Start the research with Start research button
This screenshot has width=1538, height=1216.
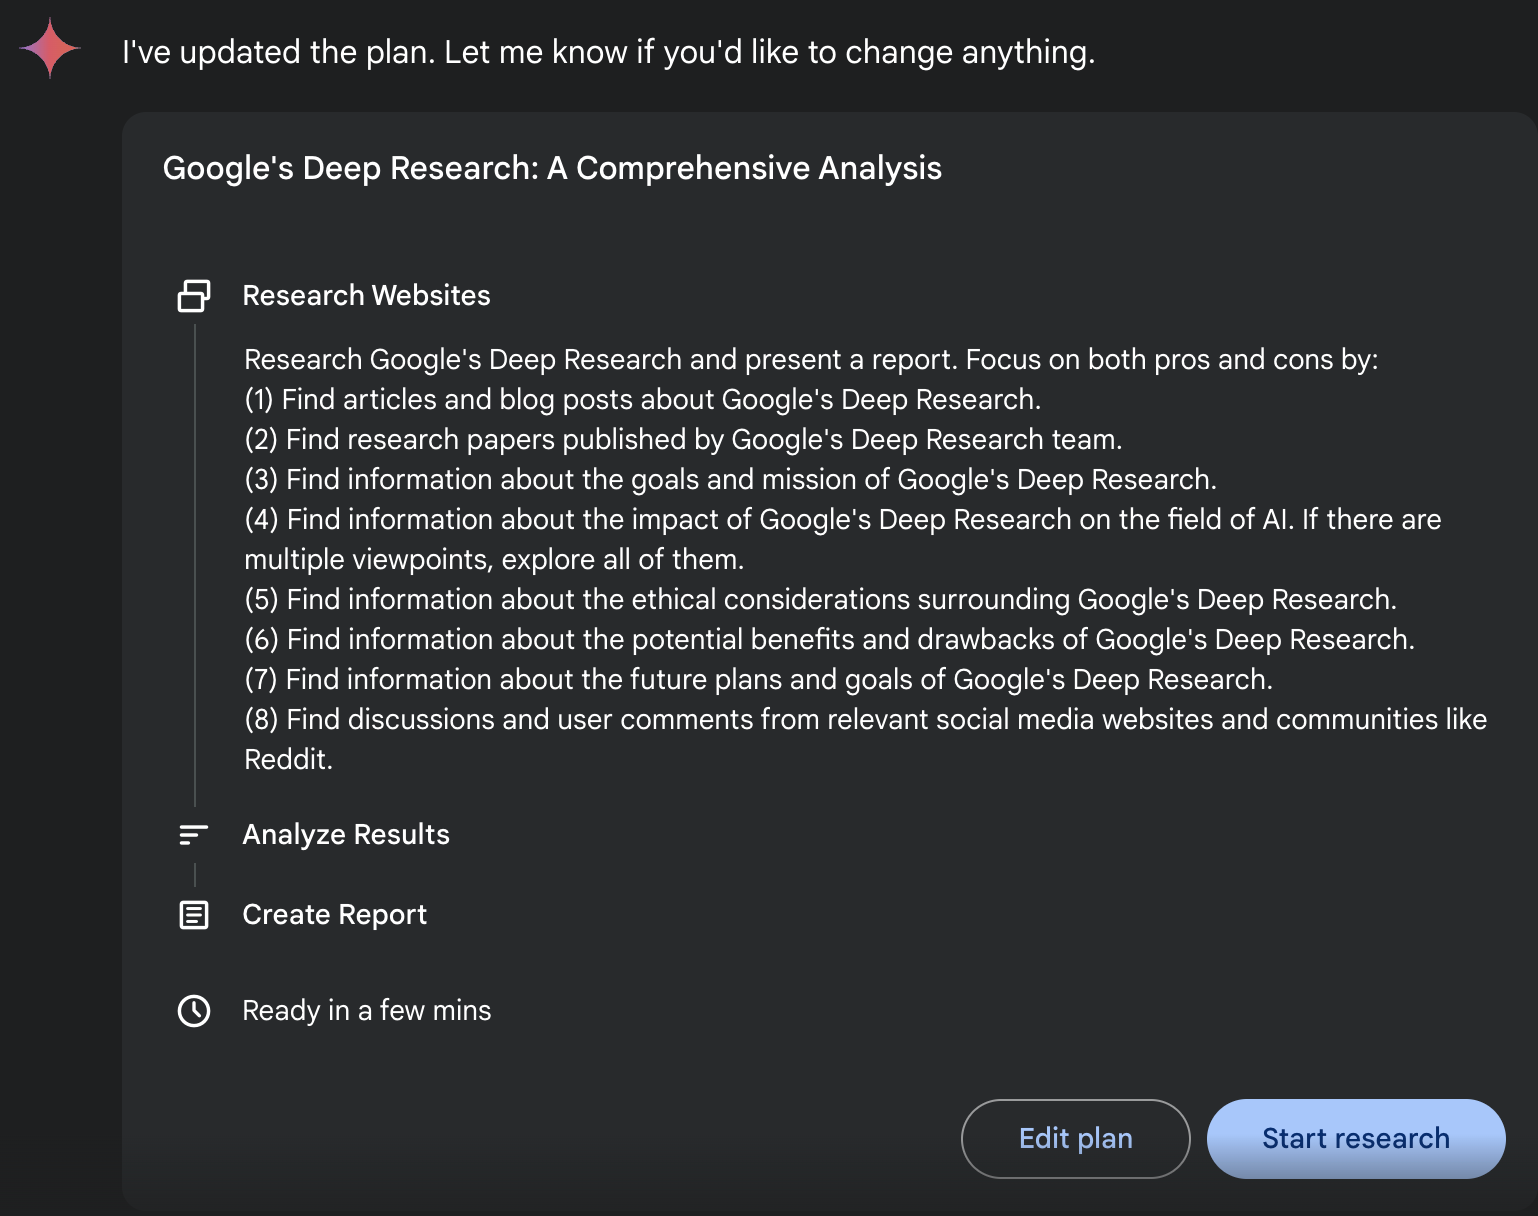pos(1356,1139)
